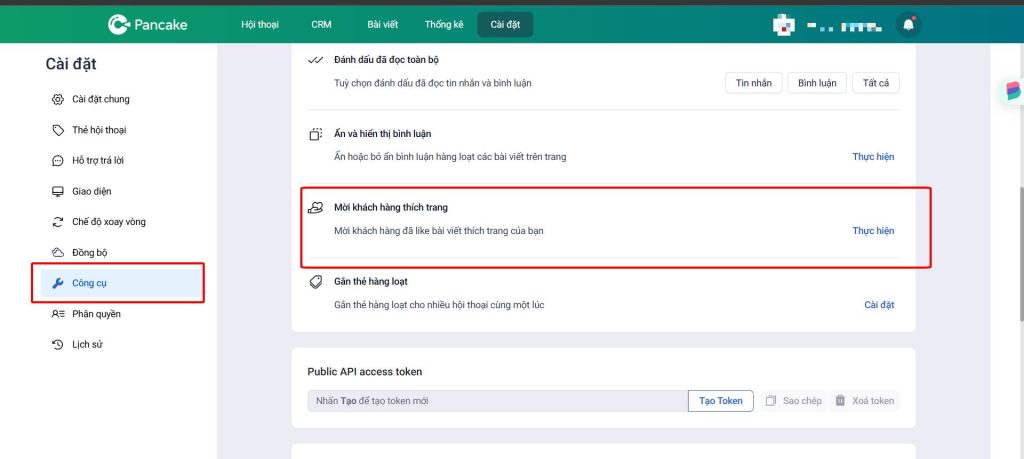Image resolution: width=1024 pixels, height=459 pixels.
Task: Select Đồng bộ in the sidebar
Action: tap(89, 253)
